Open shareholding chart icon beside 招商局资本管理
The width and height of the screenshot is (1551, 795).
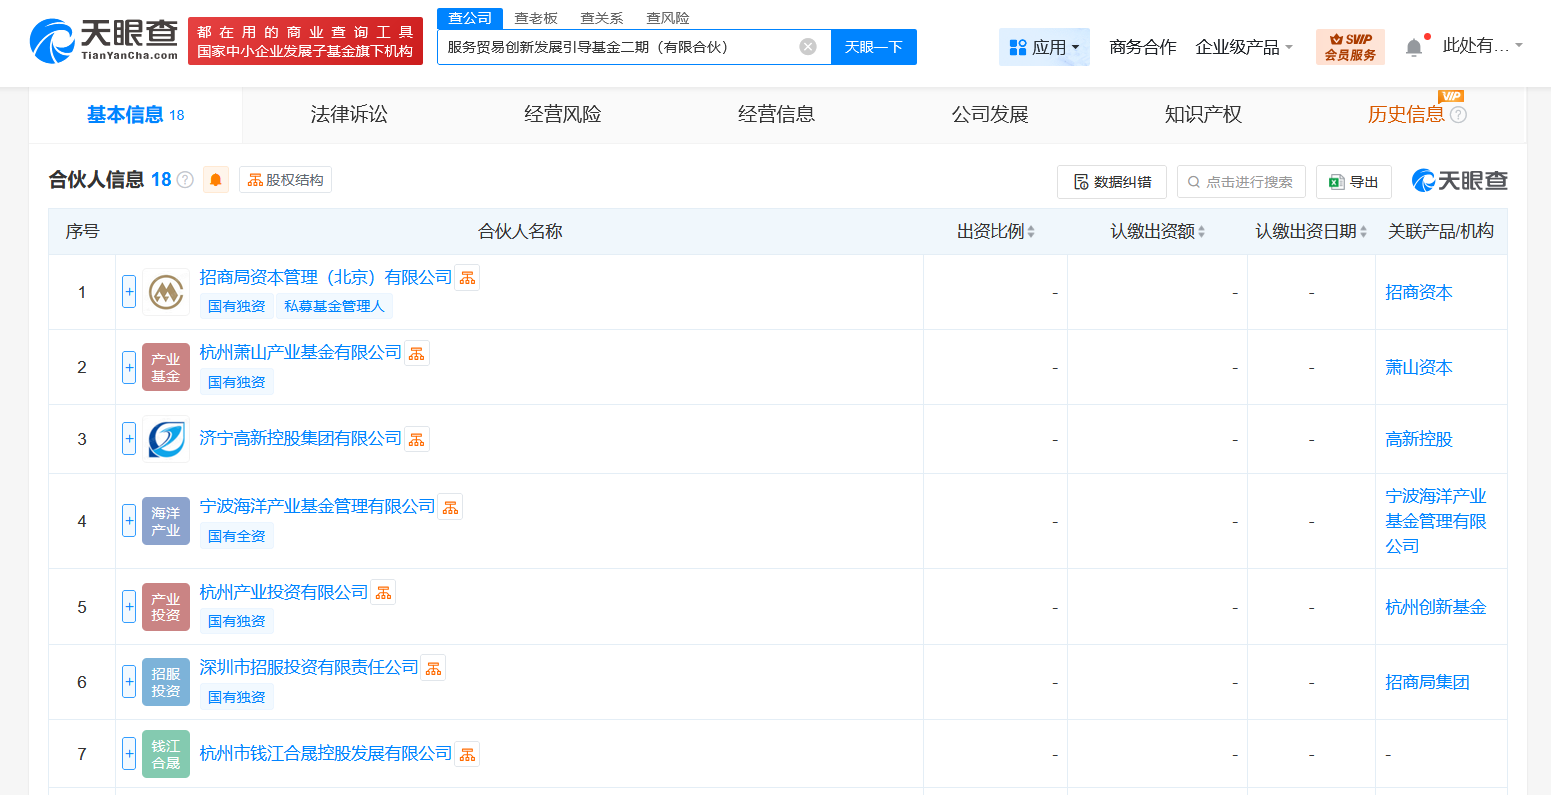[x=466, y=277]
